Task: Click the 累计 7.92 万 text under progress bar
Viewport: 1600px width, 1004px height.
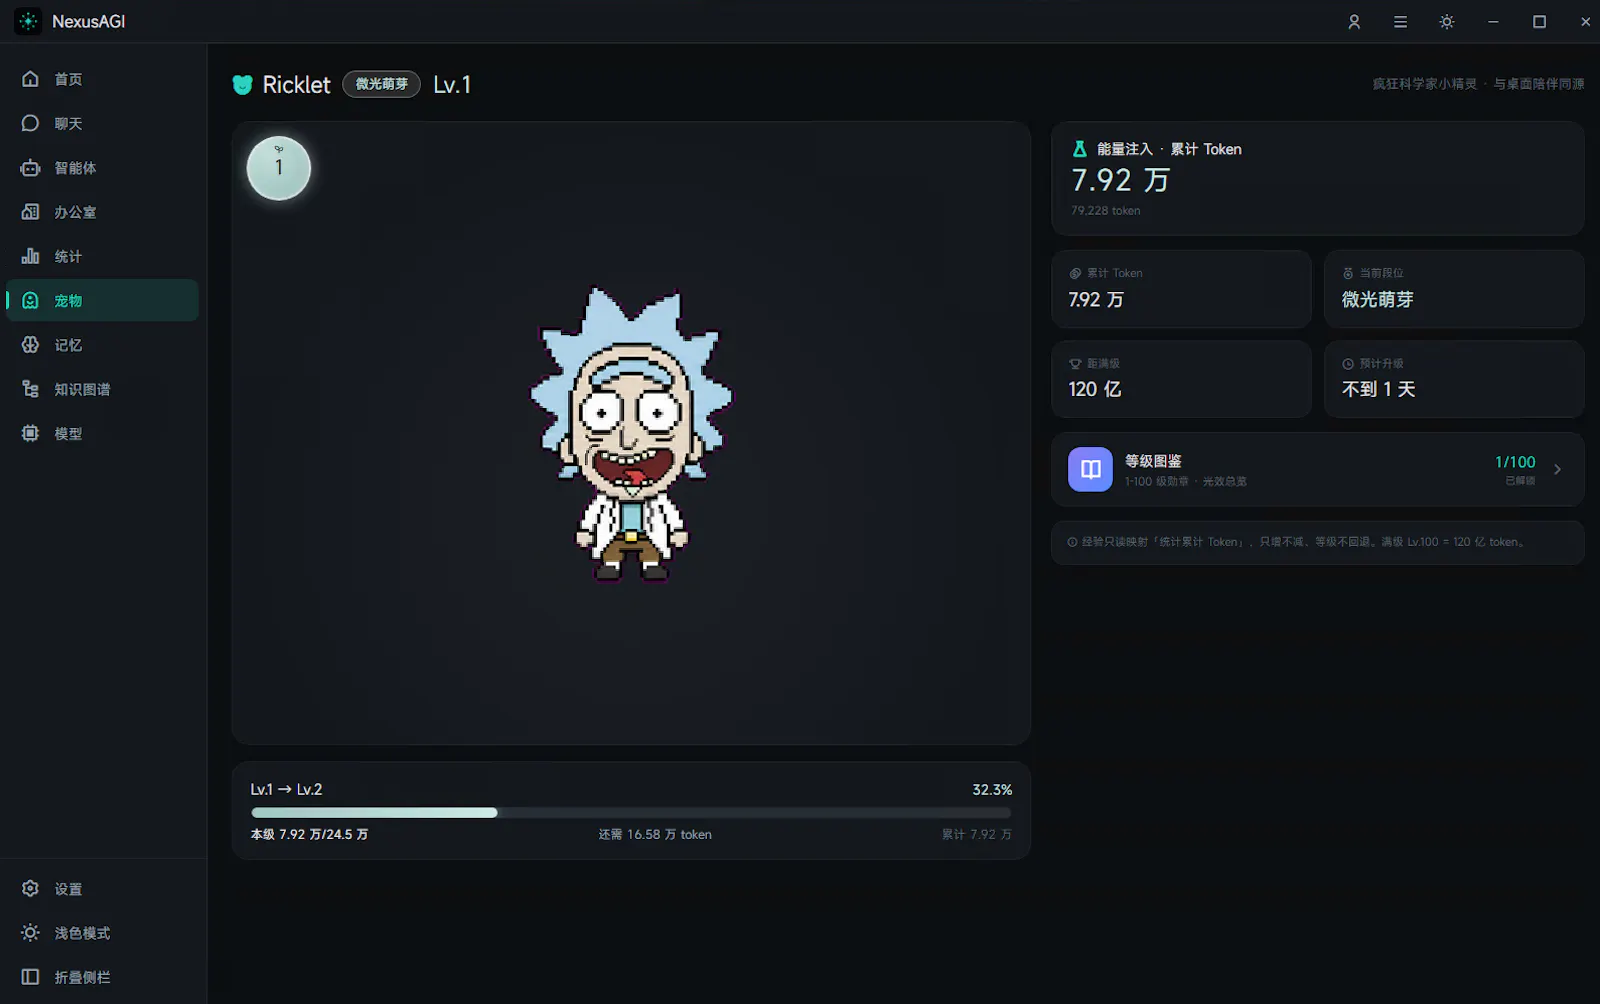Action: point(976,834)
